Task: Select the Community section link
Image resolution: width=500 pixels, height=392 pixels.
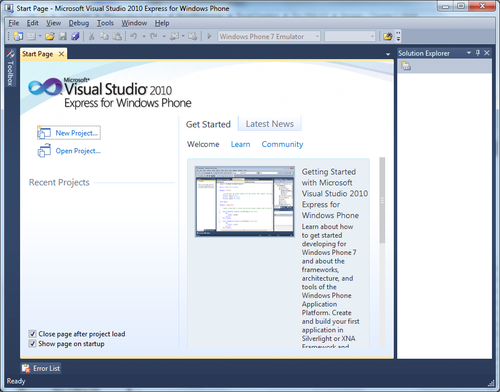Action: tap(282, 144)
